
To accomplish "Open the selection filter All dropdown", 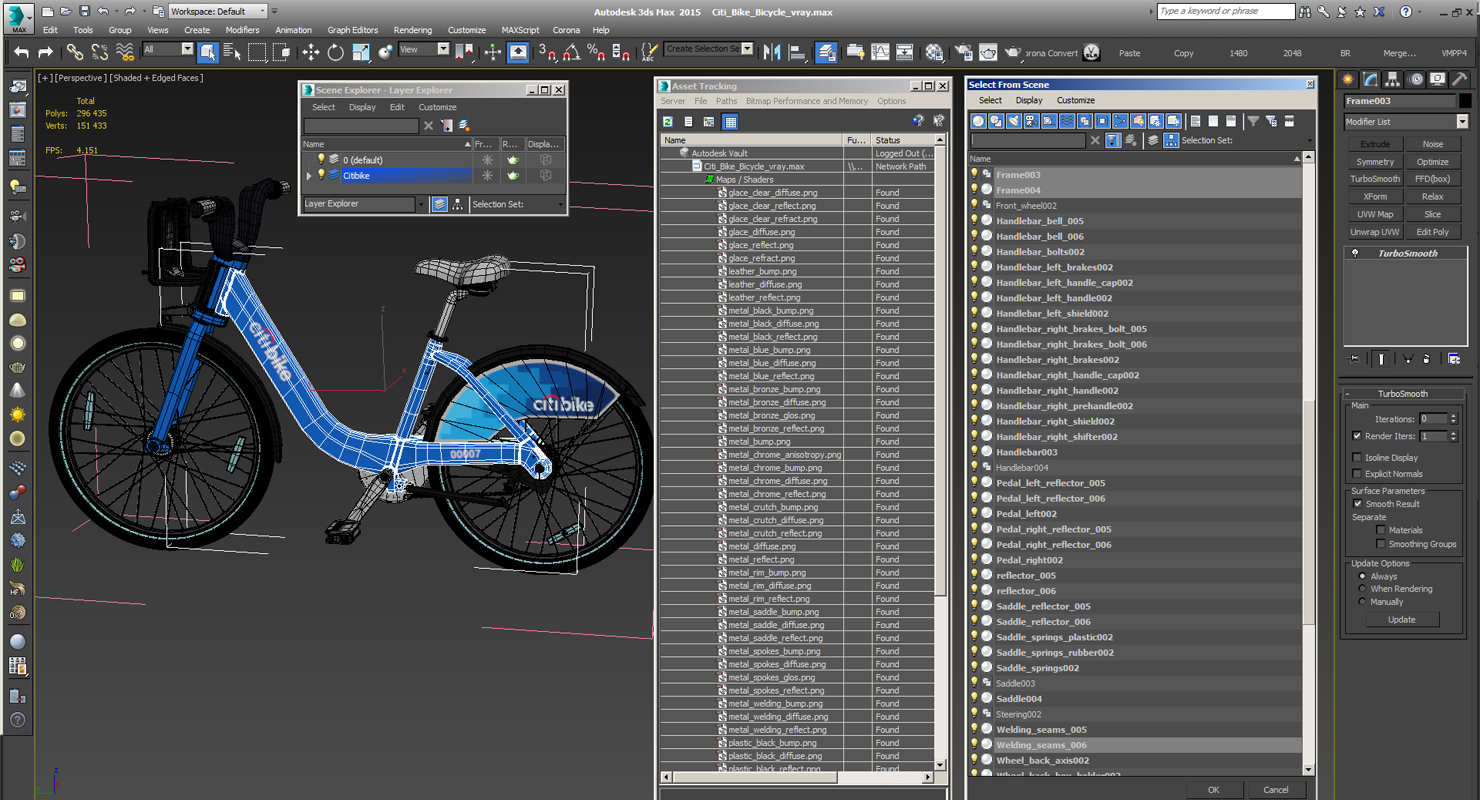I will click(168, 49).
